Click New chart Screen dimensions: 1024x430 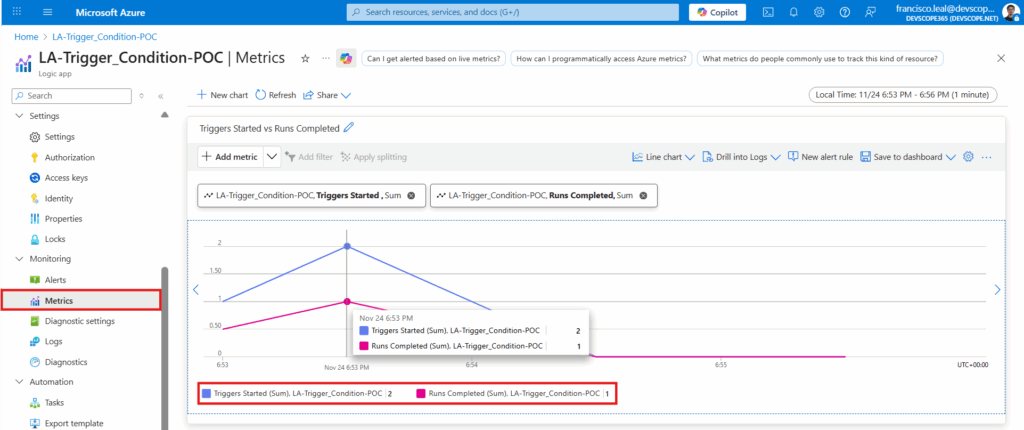(x=223, y=95)
